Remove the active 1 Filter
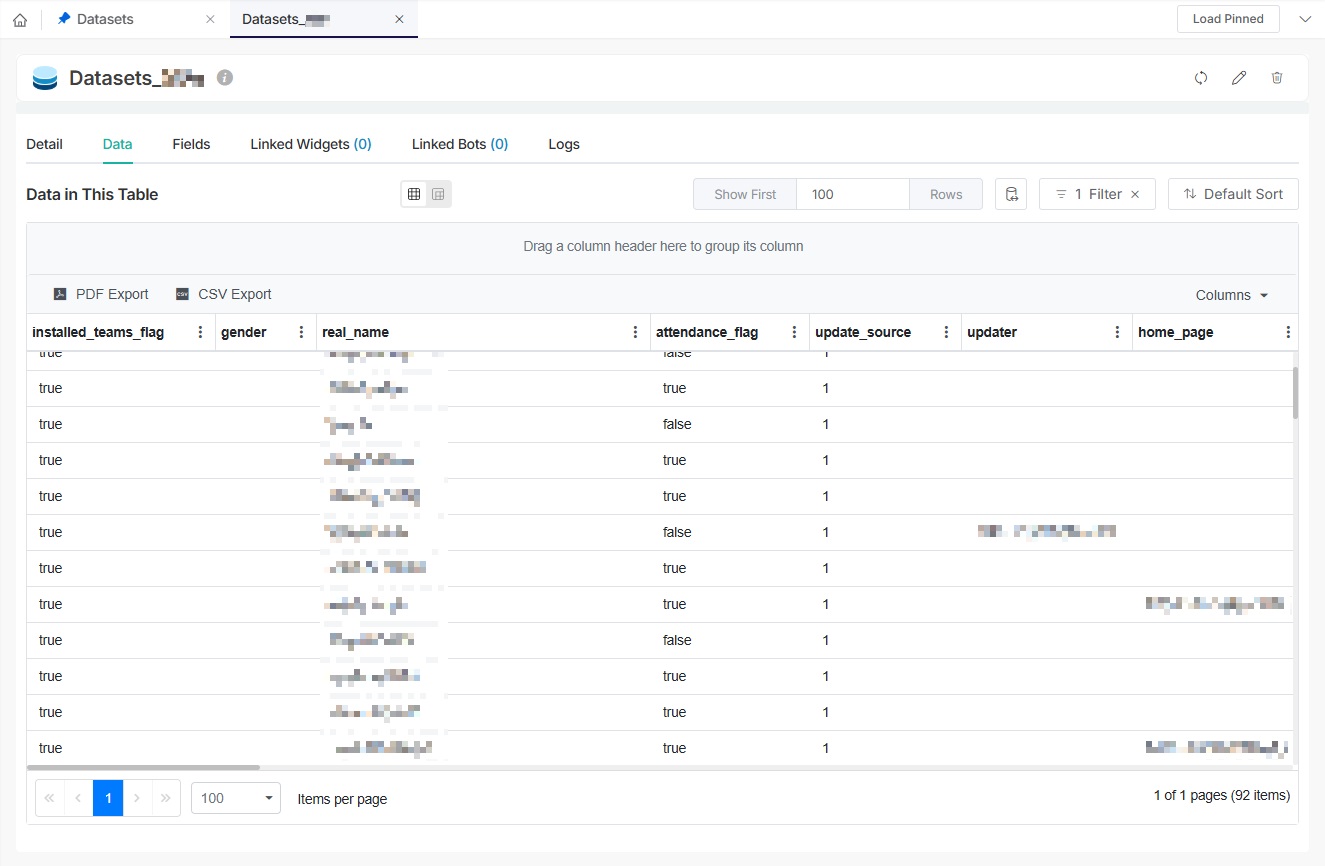The image size is (1325, 866). (1135, 194)
